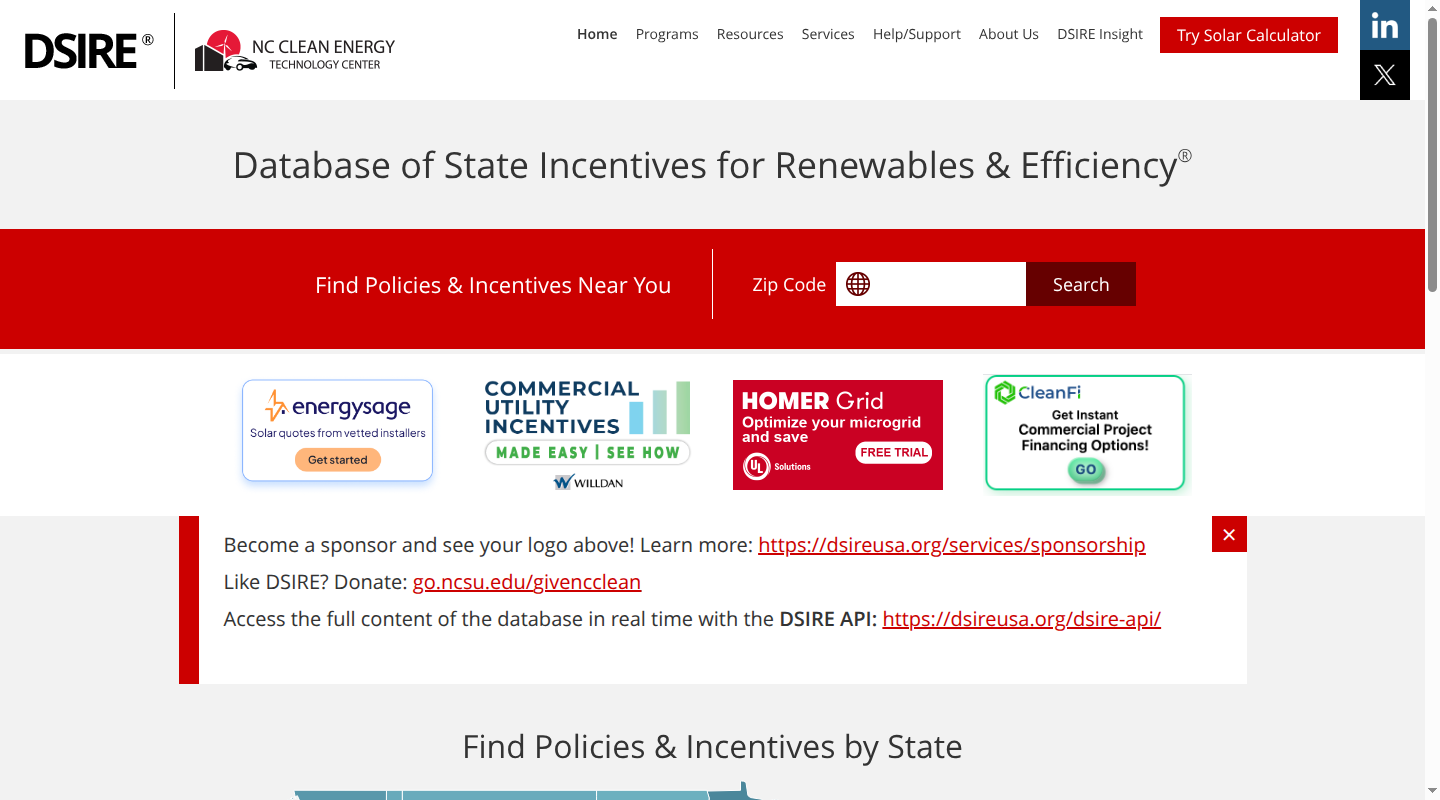This screenshot has height=800, width=1440.
Task: Open the Willdan Commercial Utility Incentives ad
Action: (x=588, y=435)
